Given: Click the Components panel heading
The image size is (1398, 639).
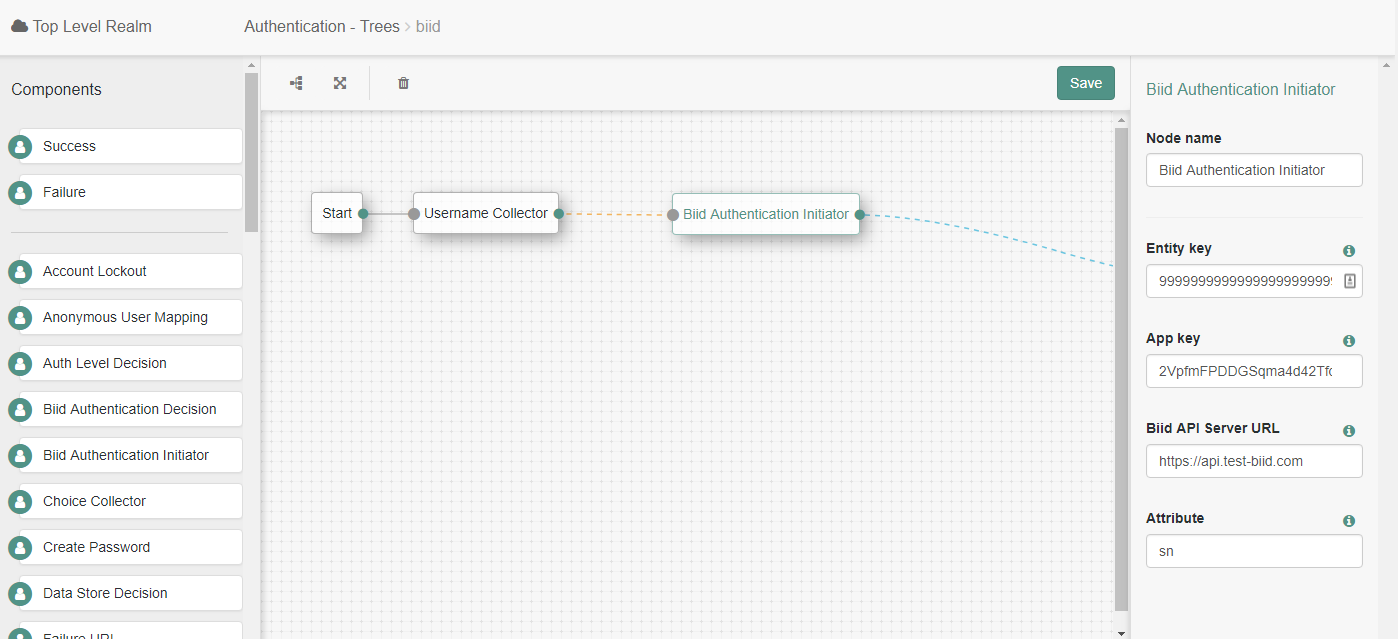Looking at the screenshot, I should point(56,89).
